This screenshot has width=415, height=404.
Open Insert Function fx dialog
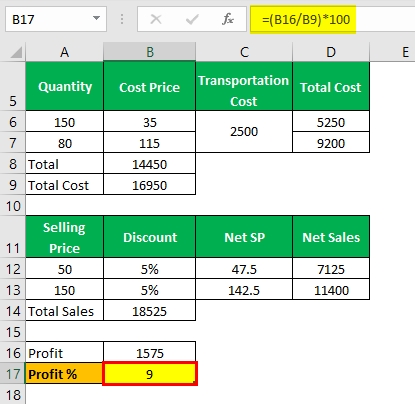pyautogui.click(x=228, y=19)
